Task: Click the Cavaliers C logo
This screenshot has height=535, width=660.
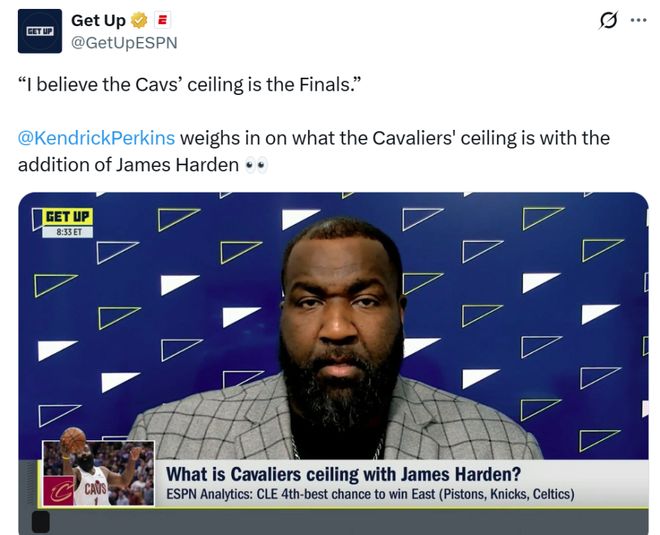Action: (x=59, y=491)
